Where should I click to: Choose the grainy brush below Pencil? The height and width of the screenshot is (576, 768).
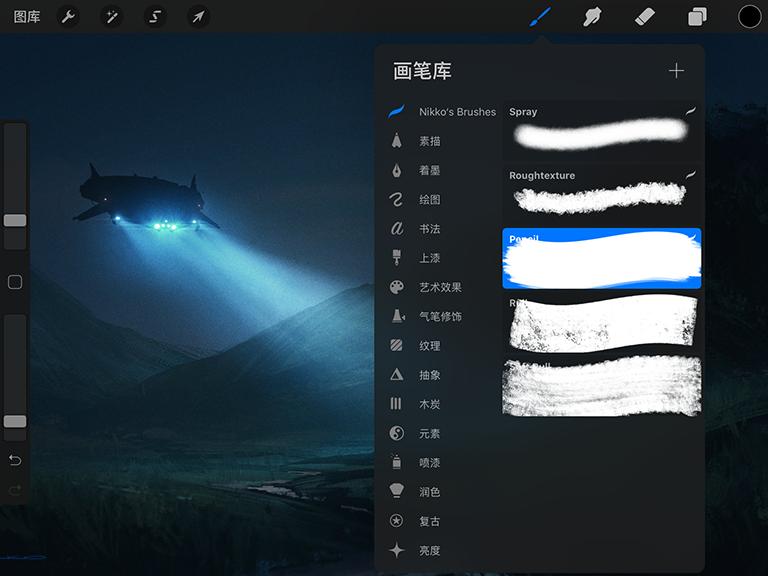(602, 323)
